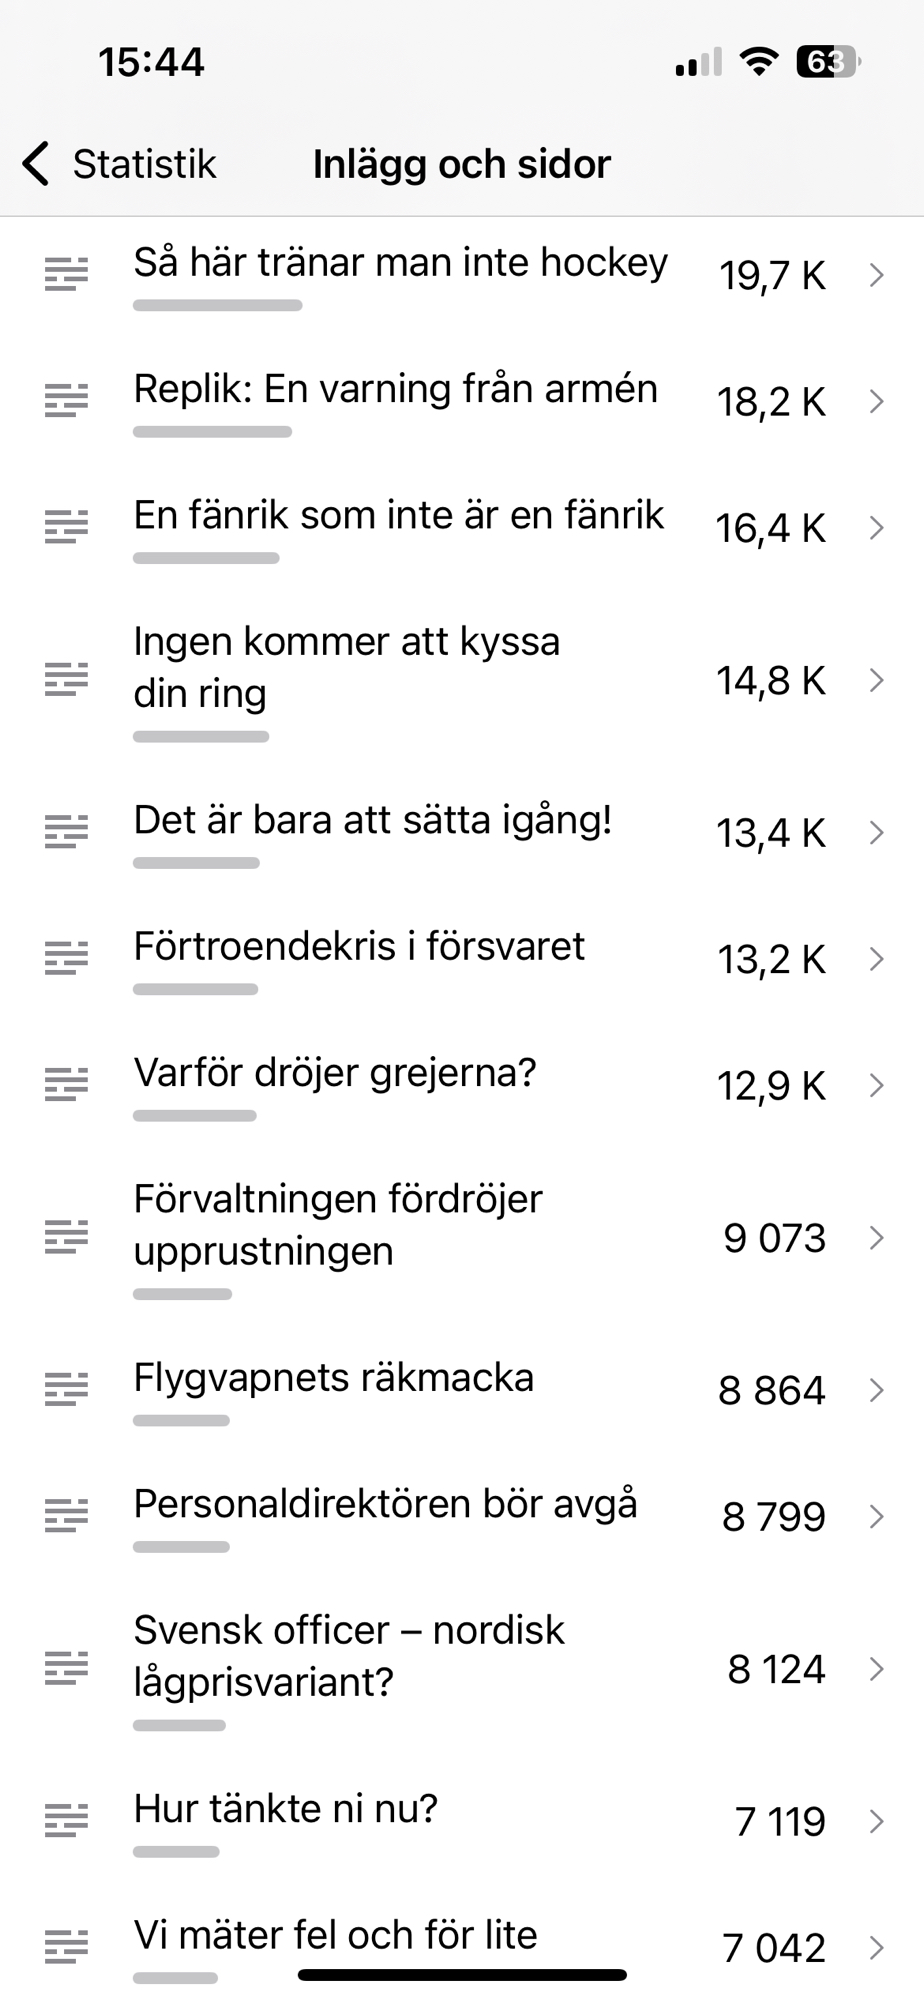
Task: Open post Förvaltningen fördröjer upprustningen
Action: point(338,1225)
